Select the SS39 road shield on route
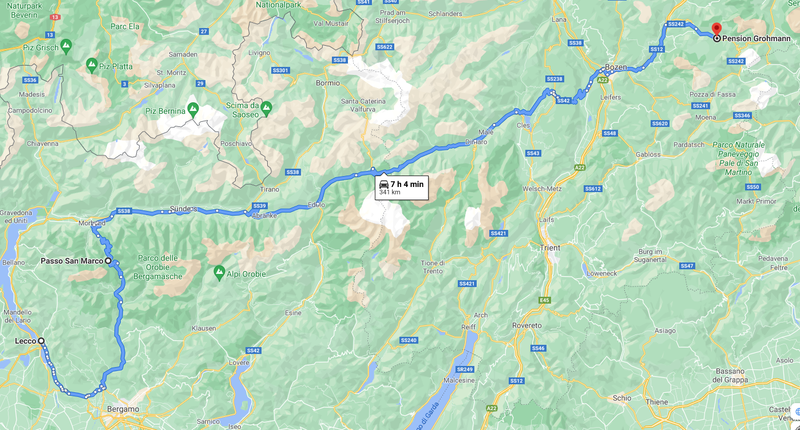Screen dimensions: 800x430 pos(260,206)
